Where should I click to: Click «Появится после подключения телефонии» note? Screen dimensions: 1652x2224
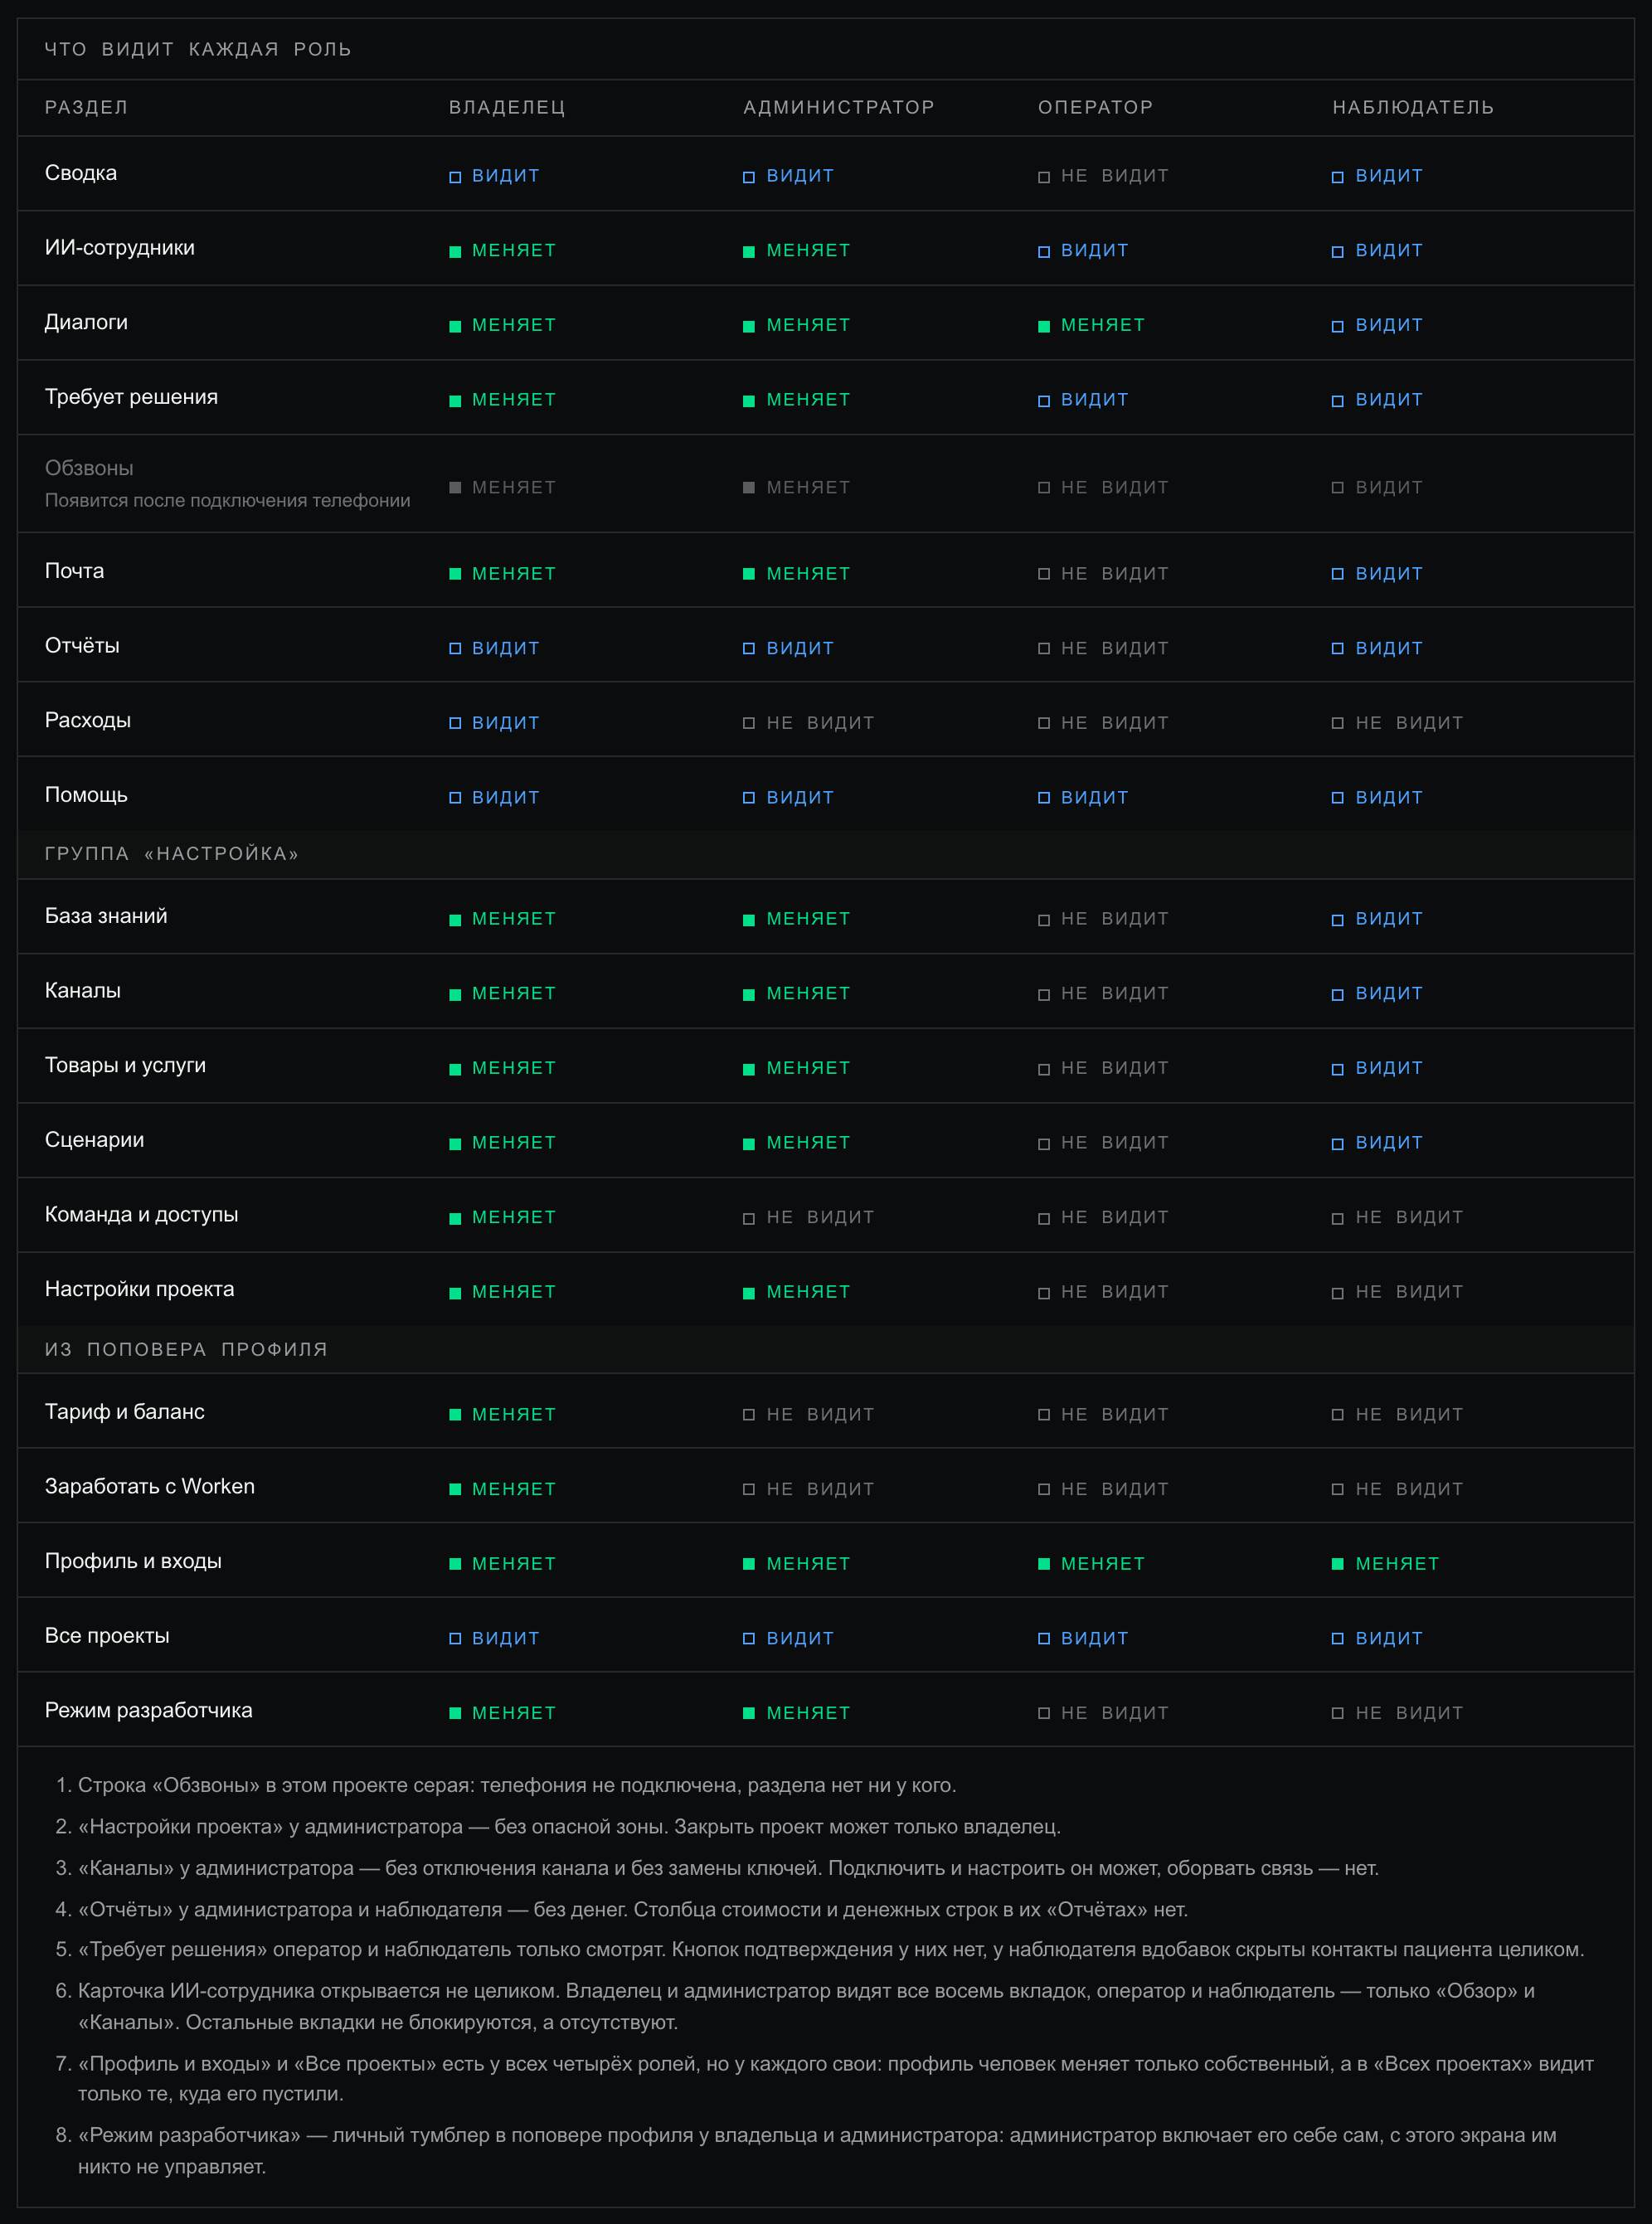tap(228, 500)
